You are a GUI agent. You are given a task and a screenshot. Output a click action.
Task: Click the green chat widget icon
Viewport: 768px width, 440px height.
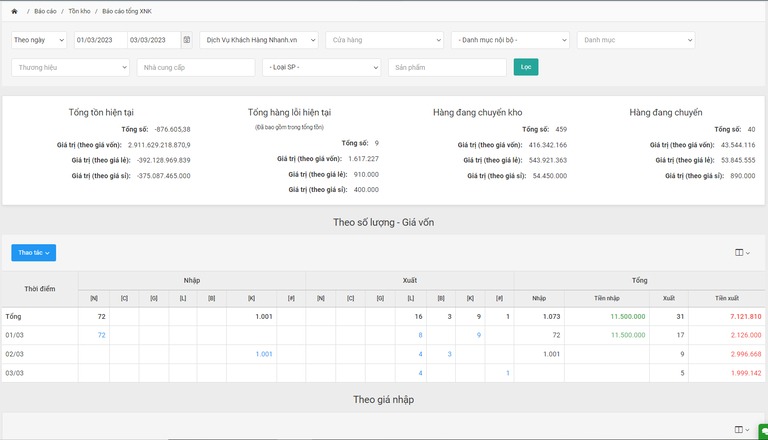point(763,431)
